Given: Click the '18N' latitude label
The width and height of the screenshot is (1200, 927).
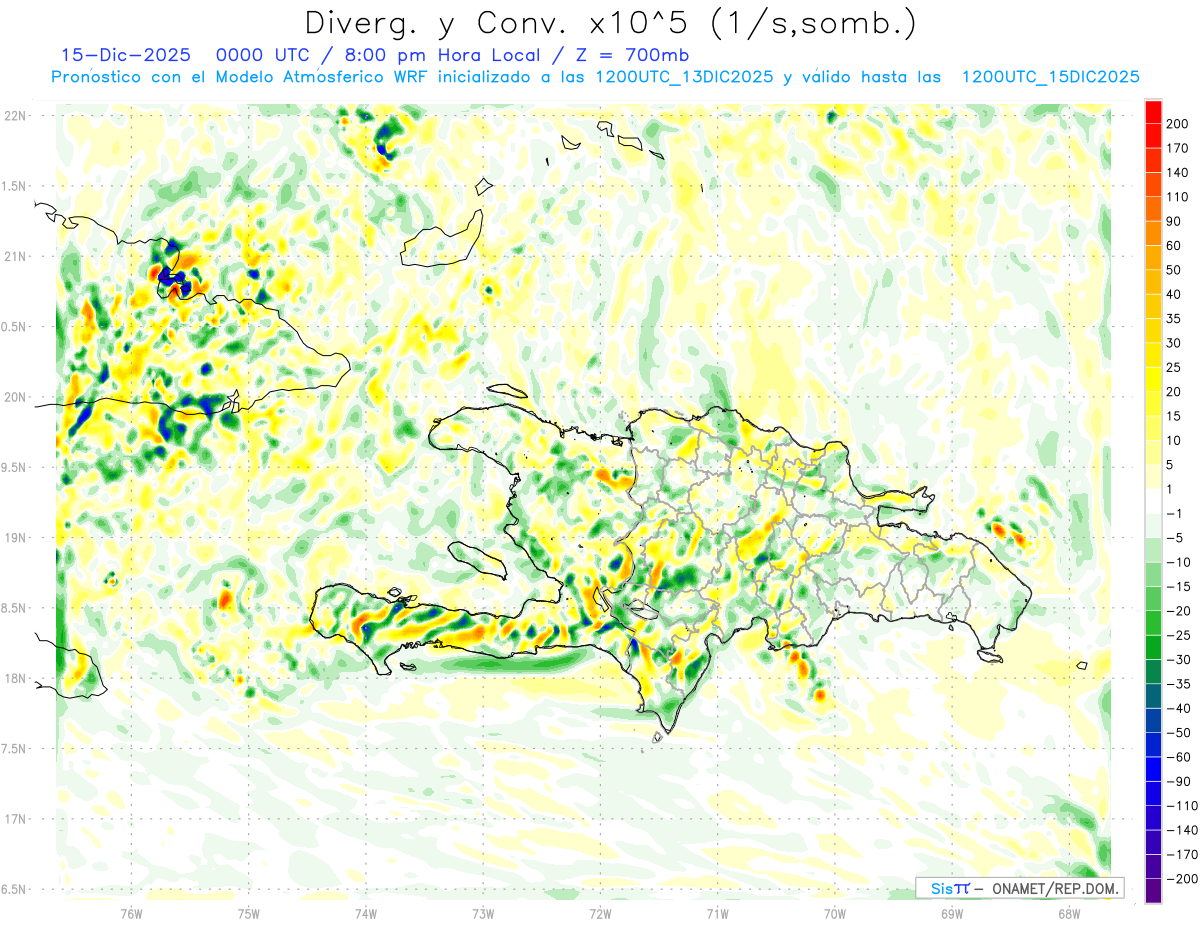Looking at the screenshot, I should (15, 678).
